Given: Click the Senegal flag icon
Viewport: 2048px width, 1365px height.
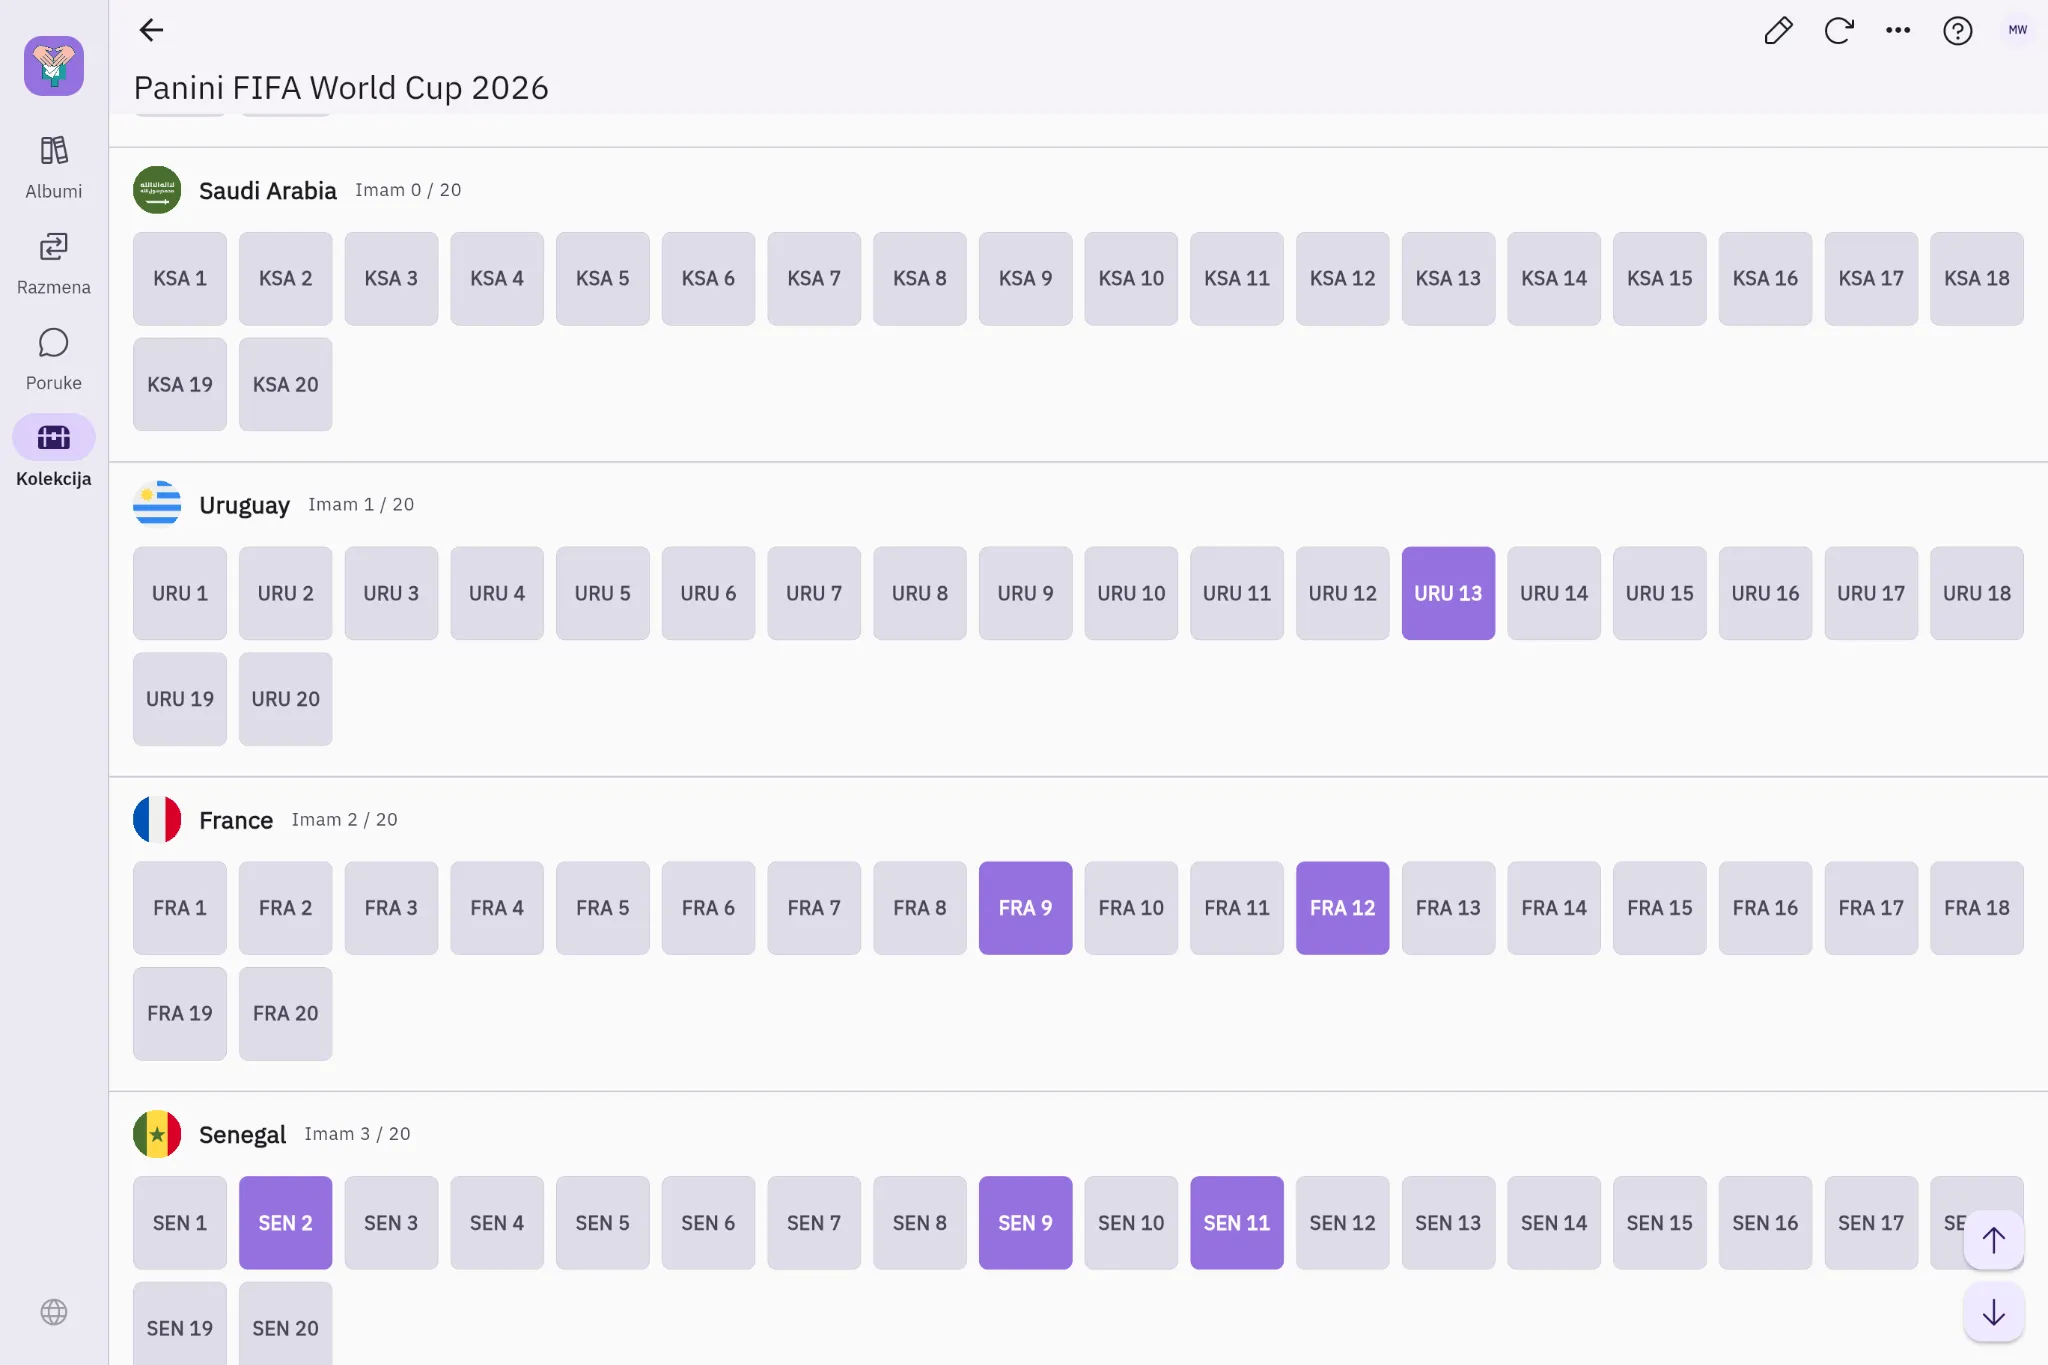Looking at the screenshot, I should pos(157,1134).
